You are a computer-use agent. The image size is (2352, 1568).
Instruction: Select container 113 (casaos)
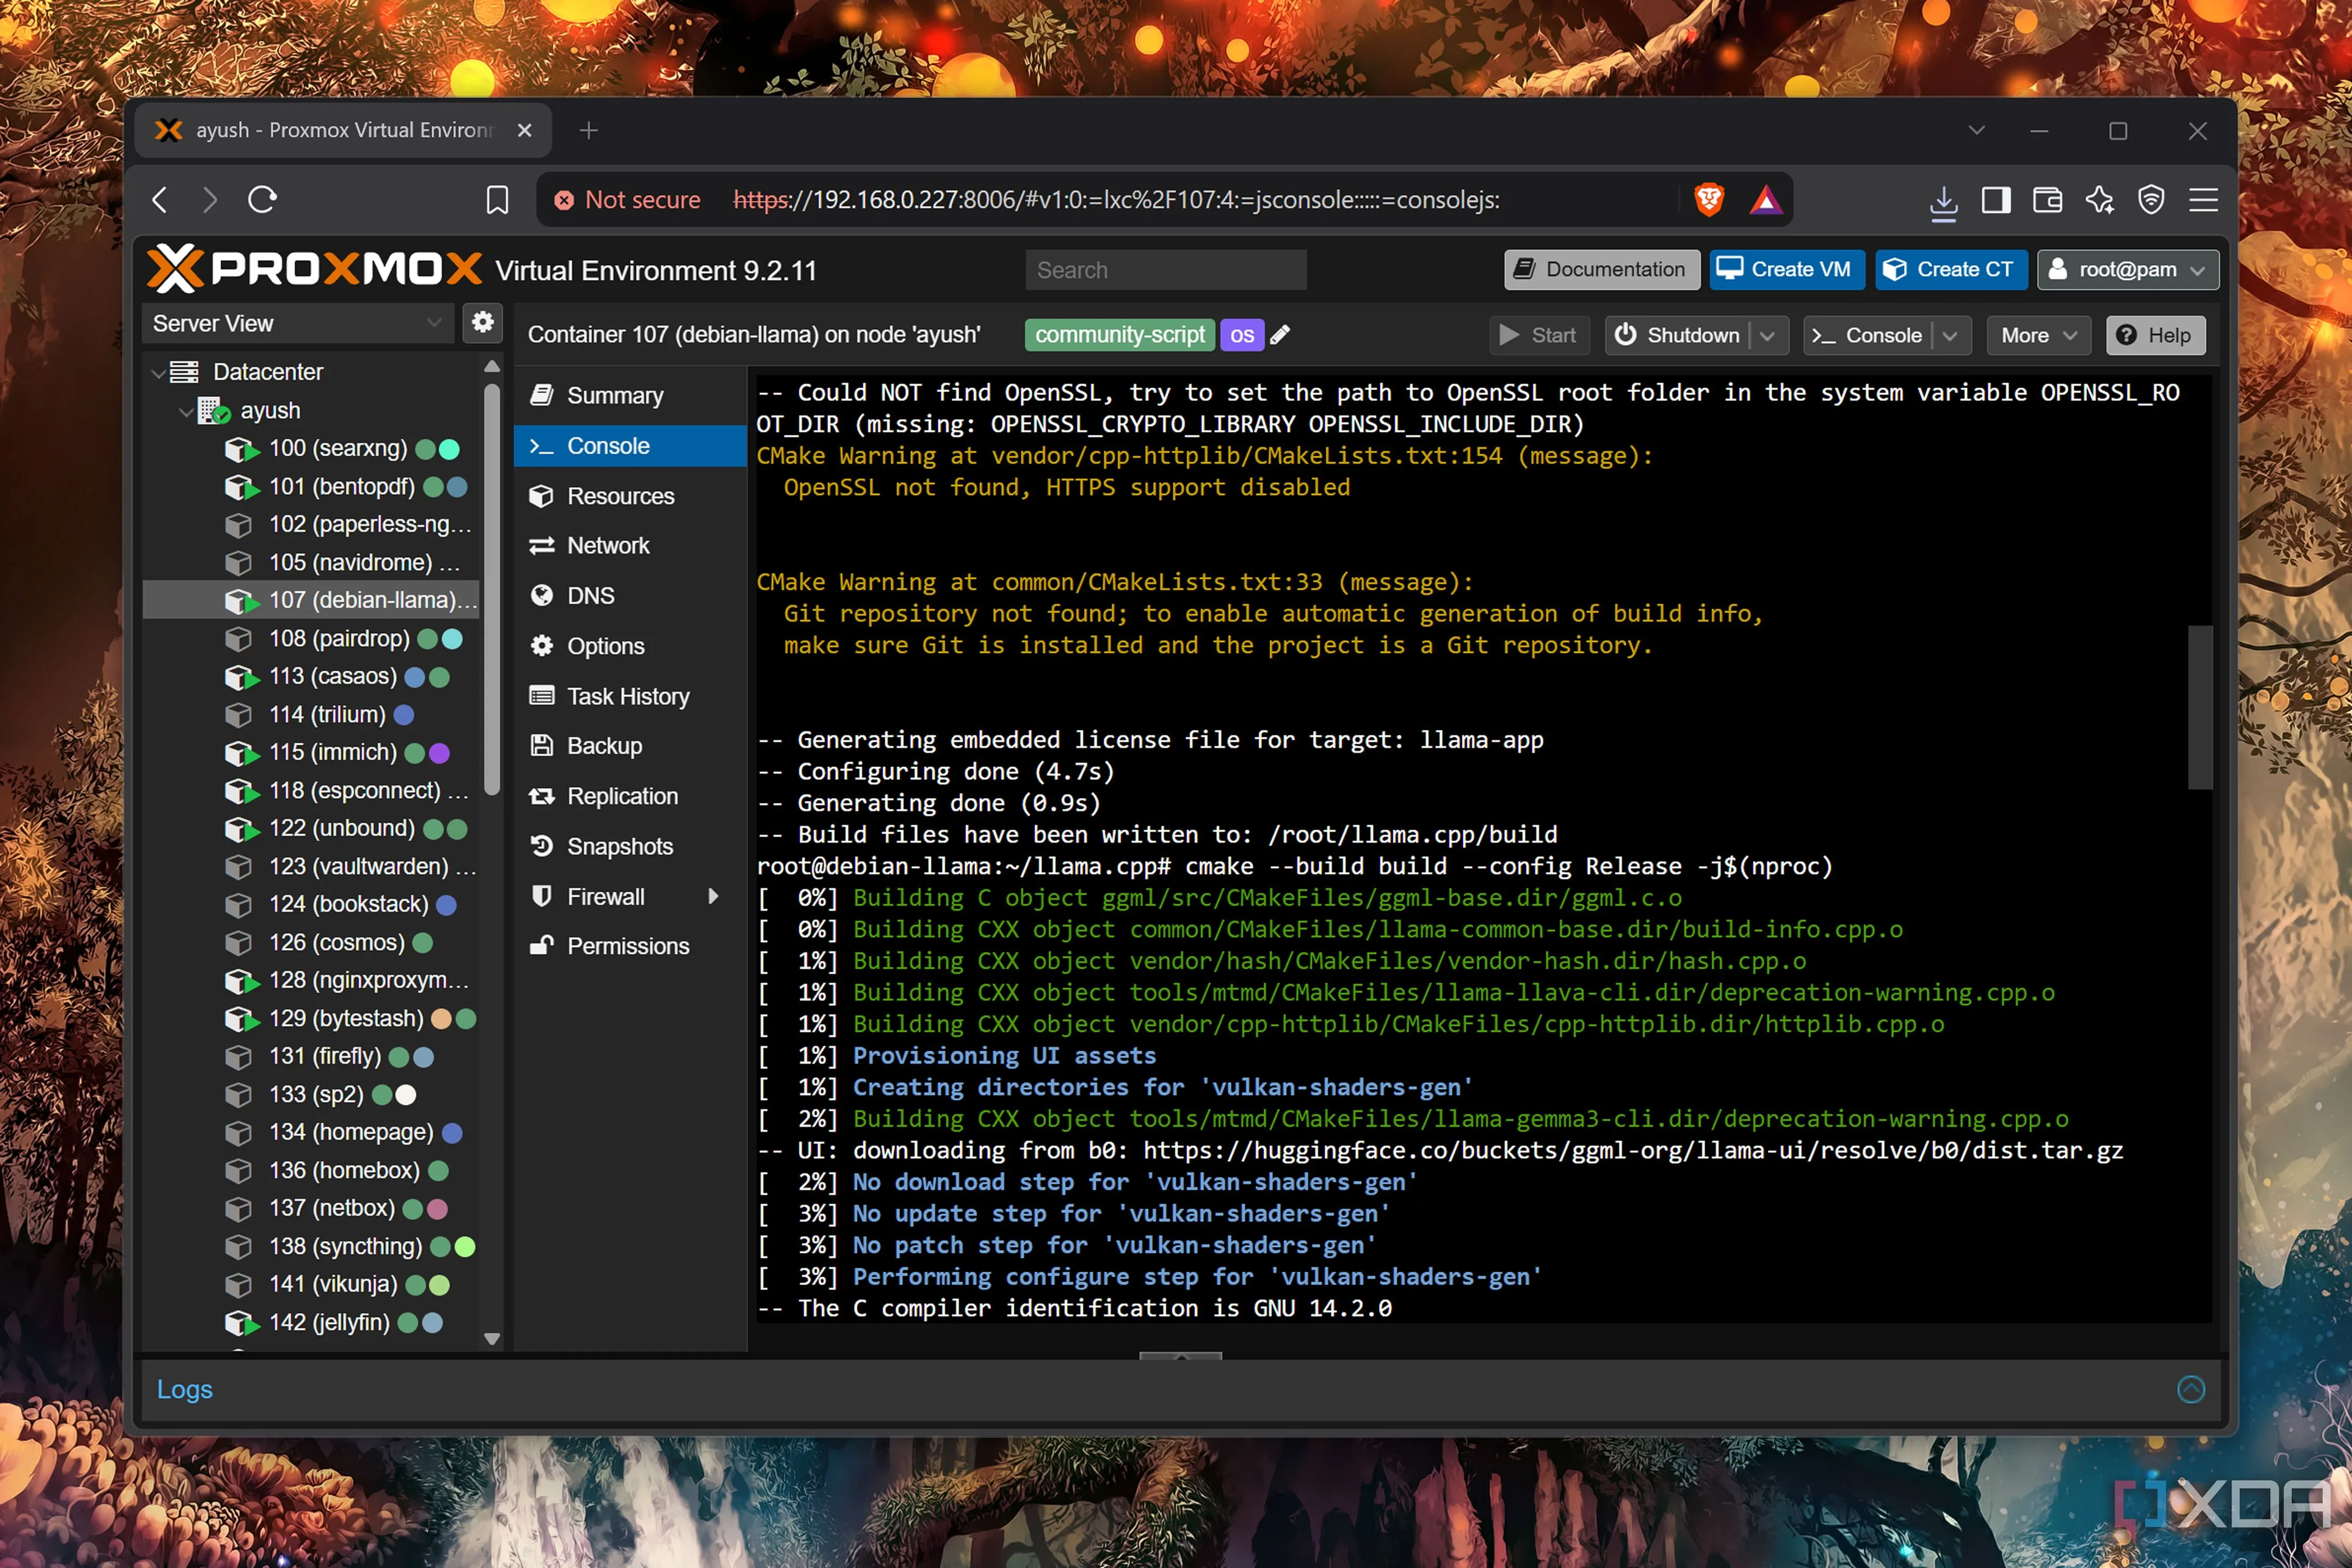pyautogui.click(x=311, y=676)
